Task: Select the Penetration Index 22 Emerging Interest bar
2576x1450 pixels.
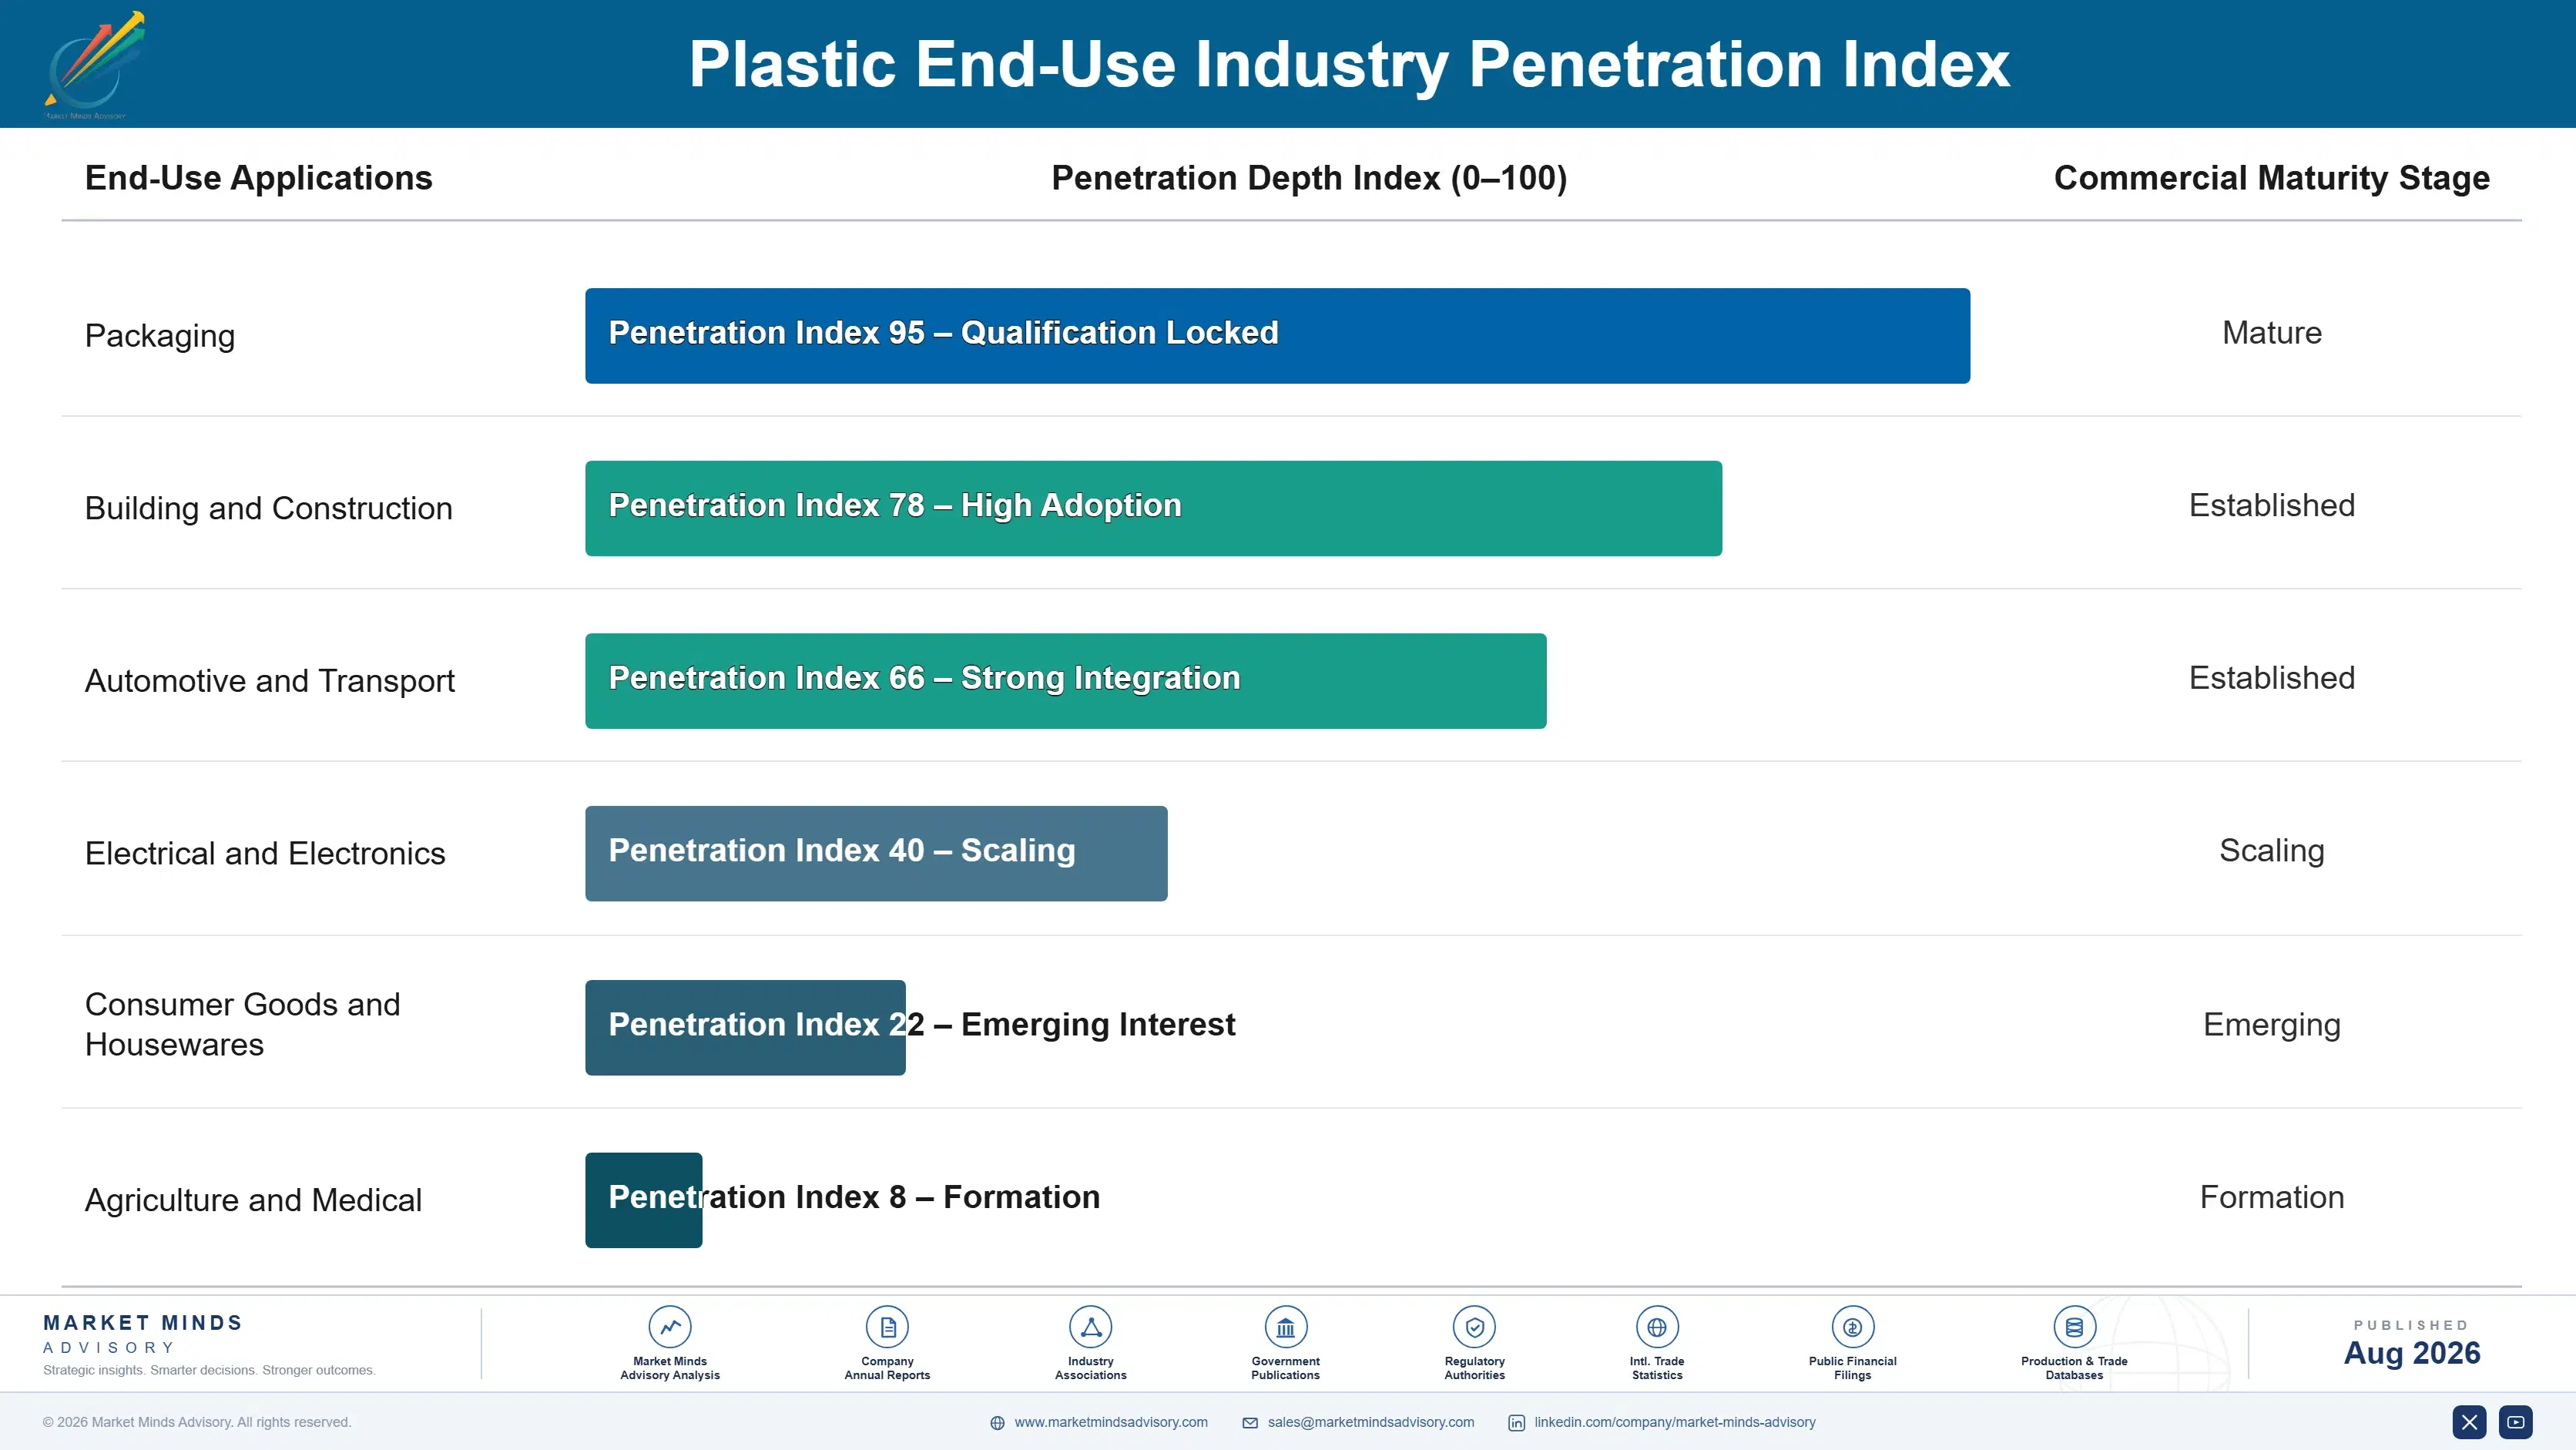Action: [x=745, y=1027]
